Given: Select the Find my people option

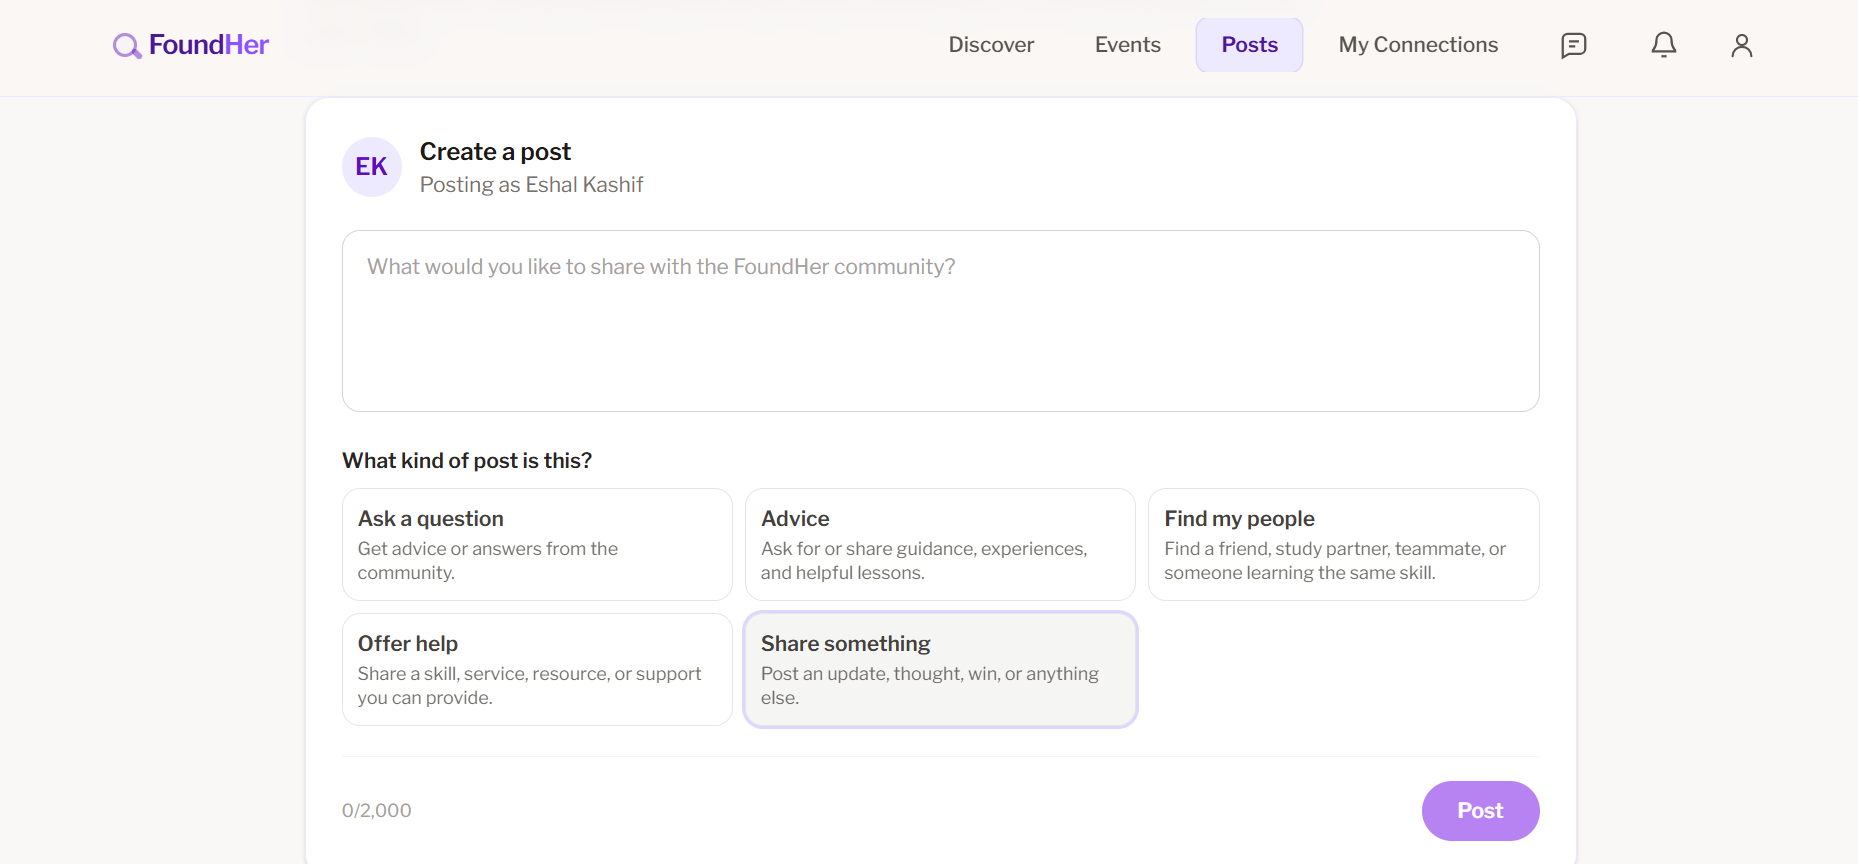Looking at the screenshot, I should point(1343,544).
